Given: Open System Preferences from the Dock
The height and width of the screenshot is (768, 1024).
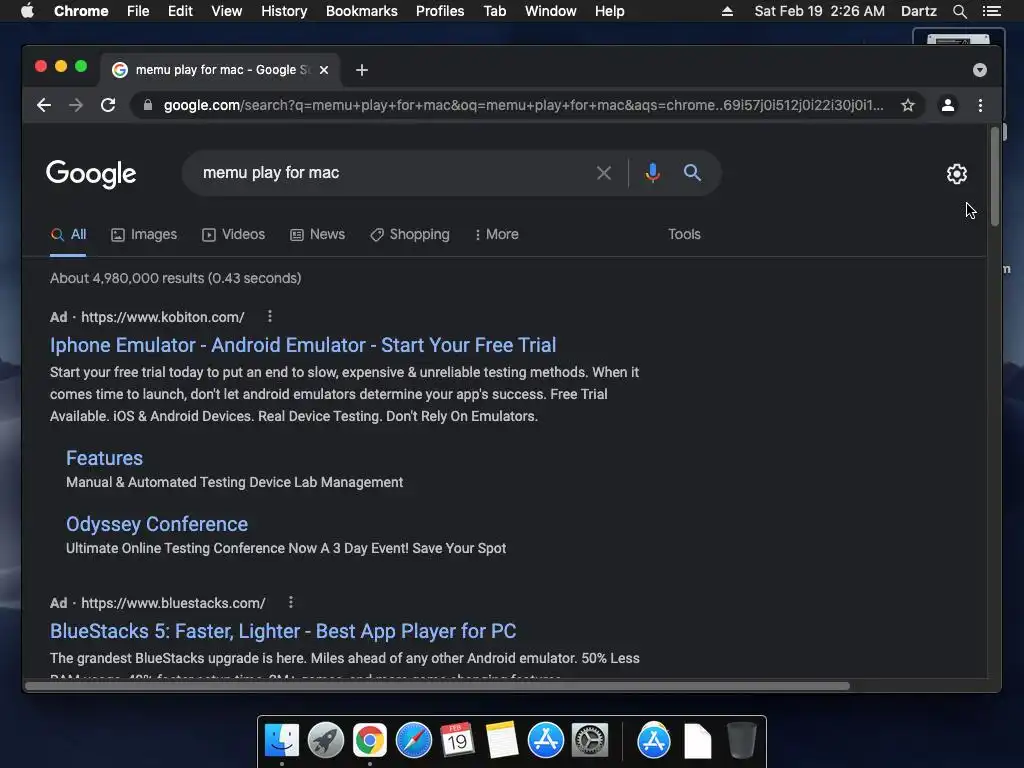Looking at the screenshot, I should click(x=590, y=741).
